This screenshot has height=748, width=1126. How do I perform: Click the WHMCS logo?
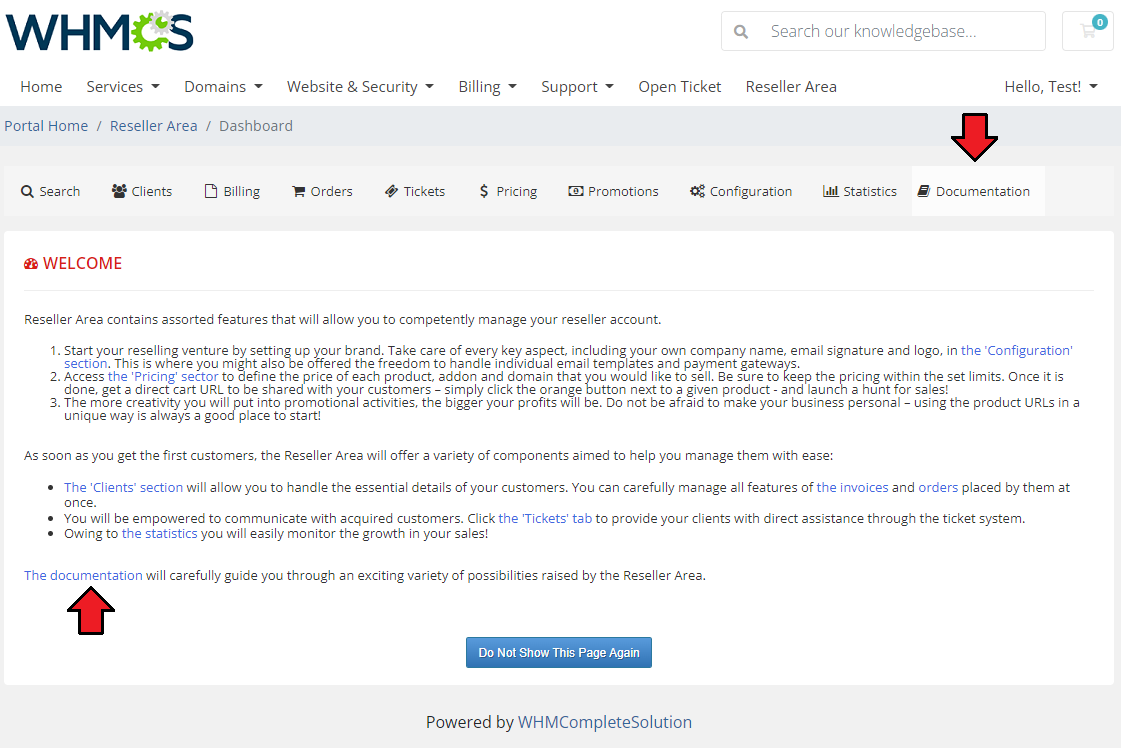click(x=100, y=32)
